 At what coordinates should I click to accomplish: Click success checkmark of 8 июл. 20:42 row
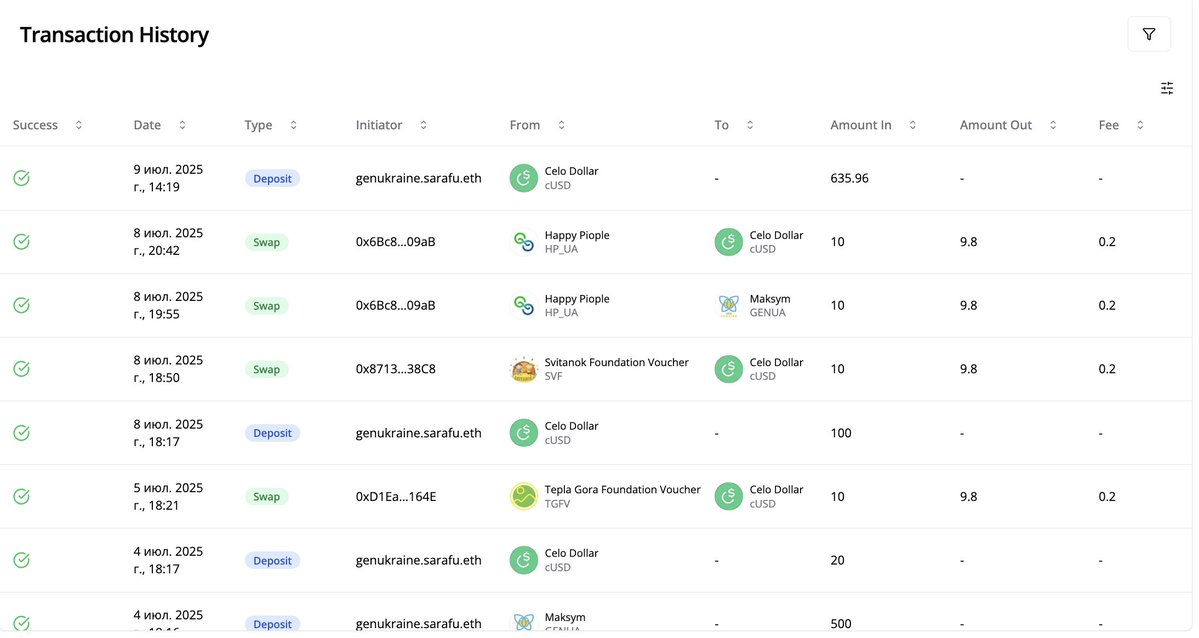(21, 242)
